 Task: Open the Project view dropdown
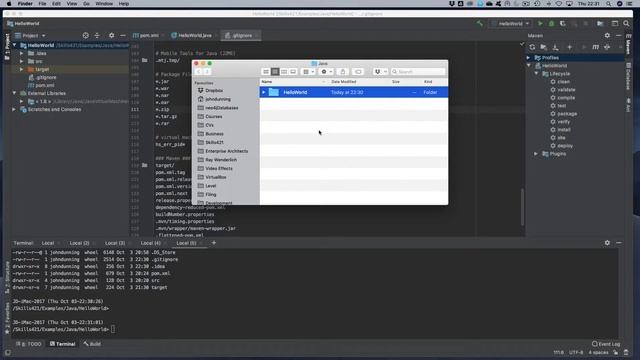point(30,36)
